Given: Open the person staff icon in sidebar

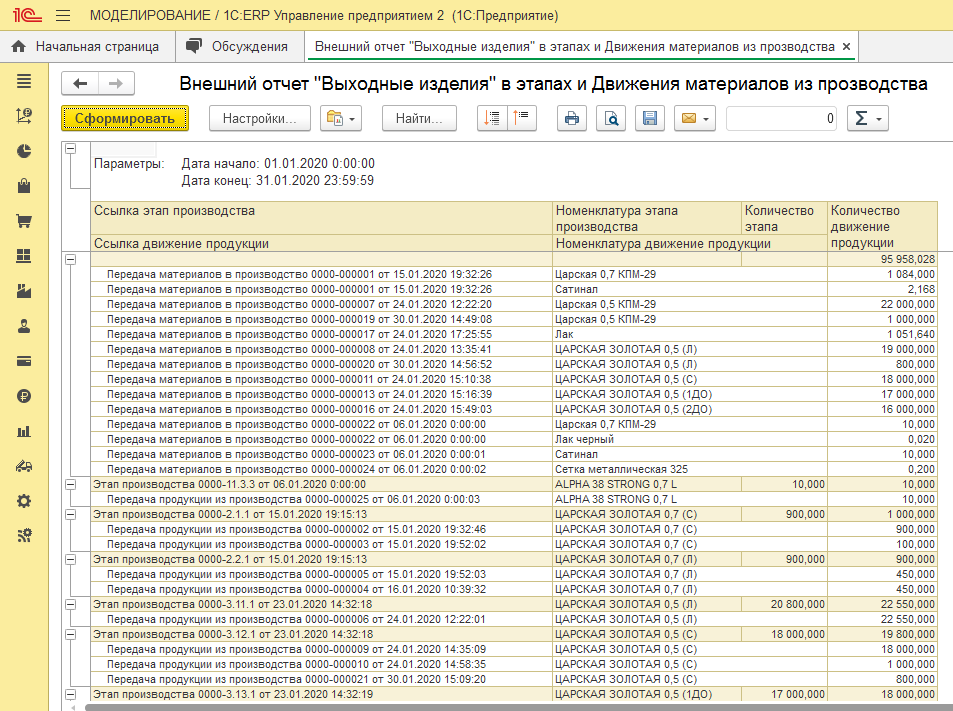Looking at the screenshot, I should point(24,326).
